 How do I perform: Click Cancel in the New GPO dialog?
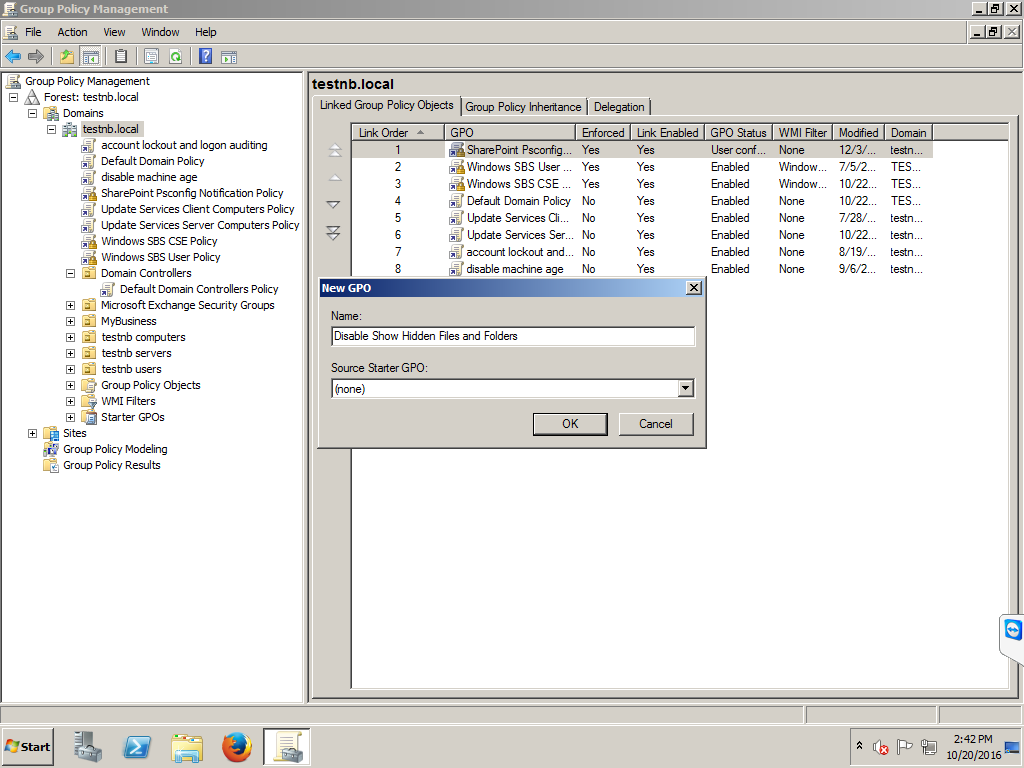point(655,423)
